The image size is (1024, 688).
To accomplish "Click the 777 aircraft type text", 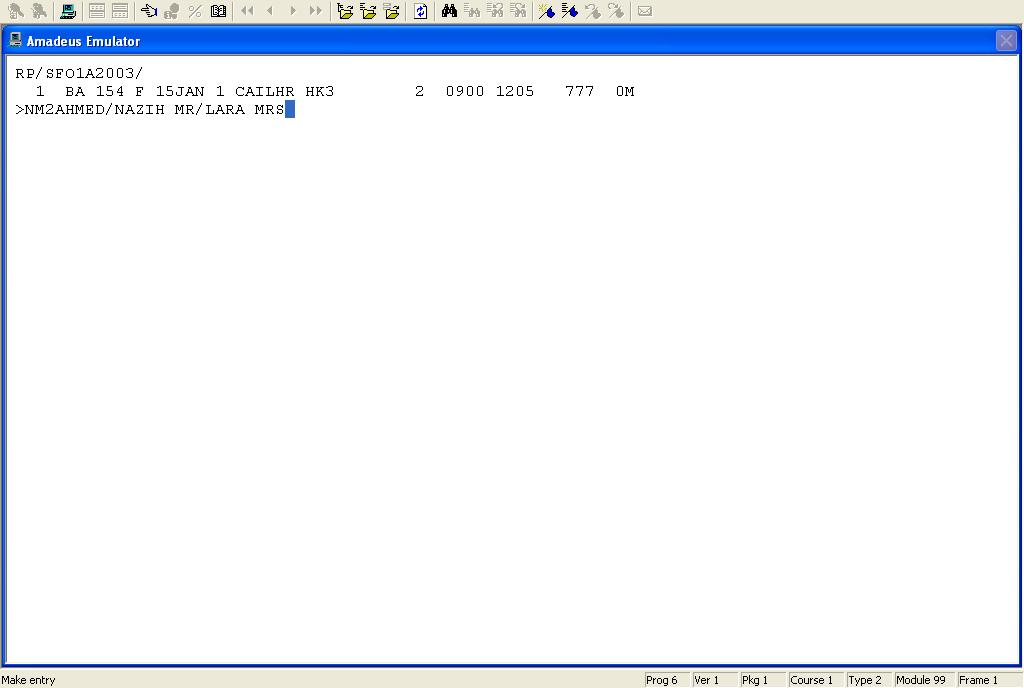I will [x=580, y=91].
